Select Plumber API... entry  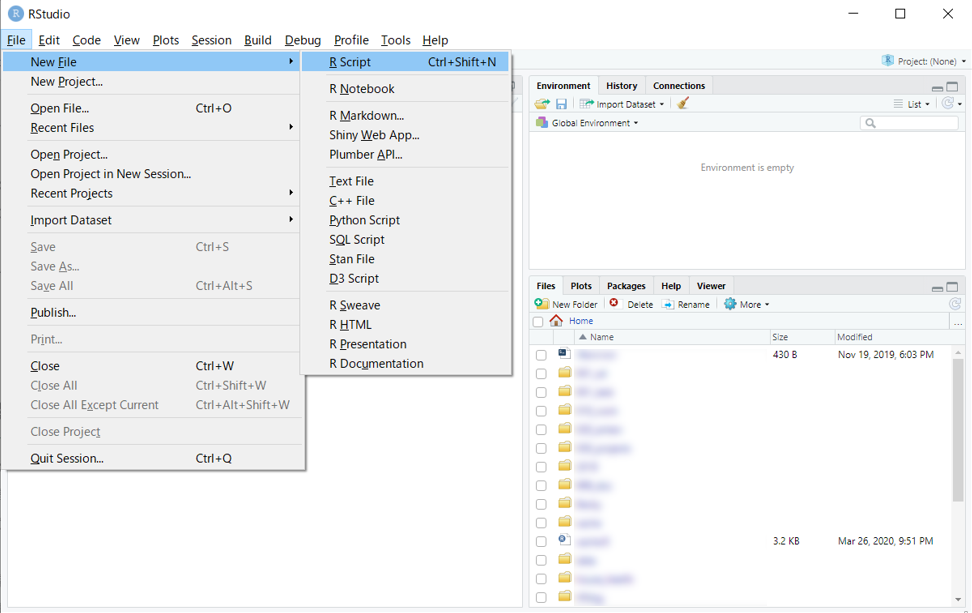pos(405,154)
